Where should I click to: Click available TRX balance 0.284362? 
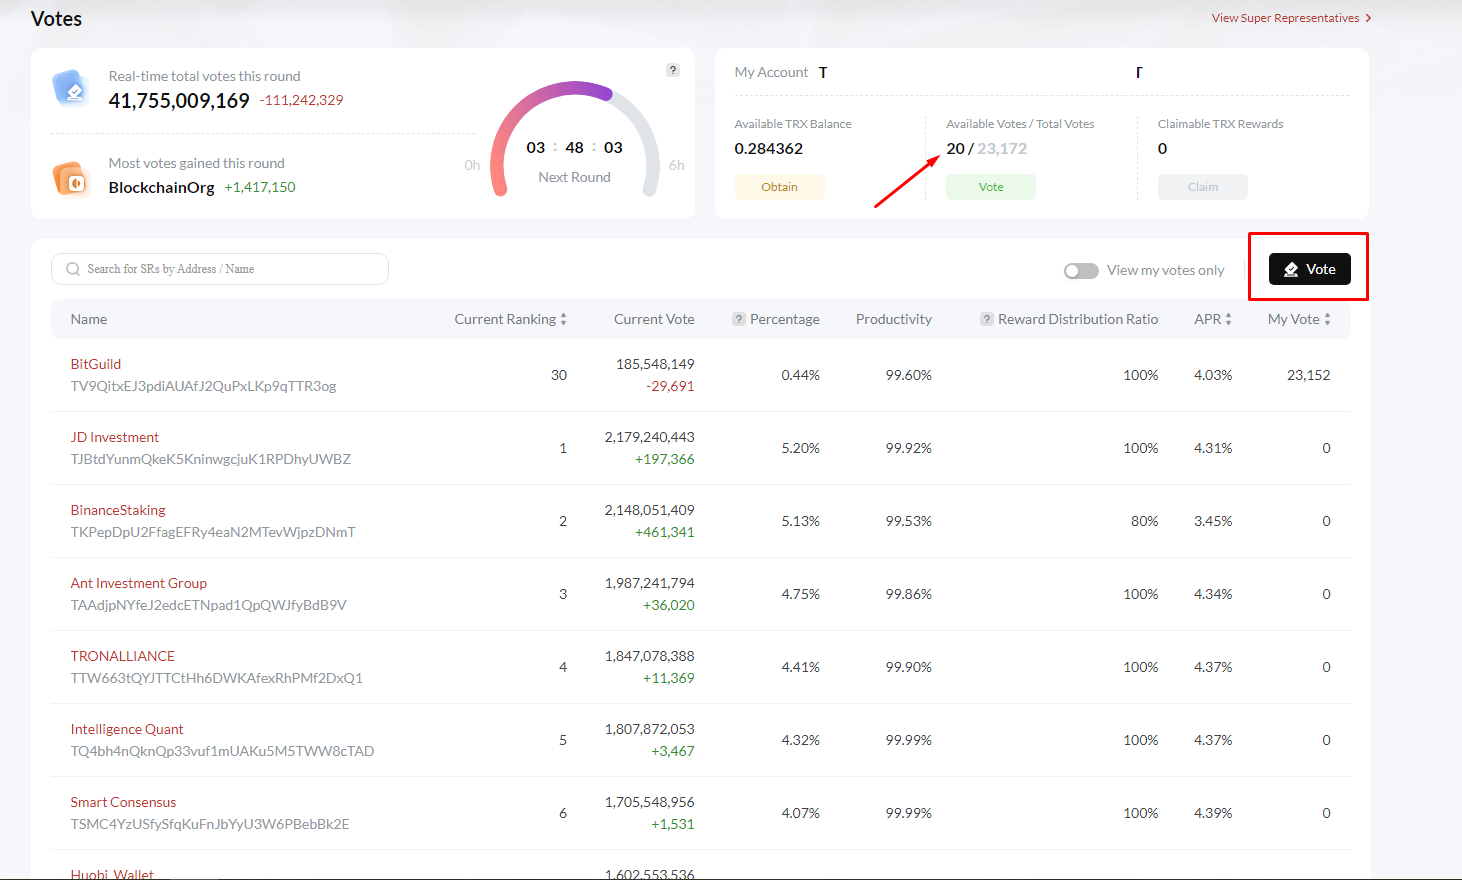click(769, 149)
